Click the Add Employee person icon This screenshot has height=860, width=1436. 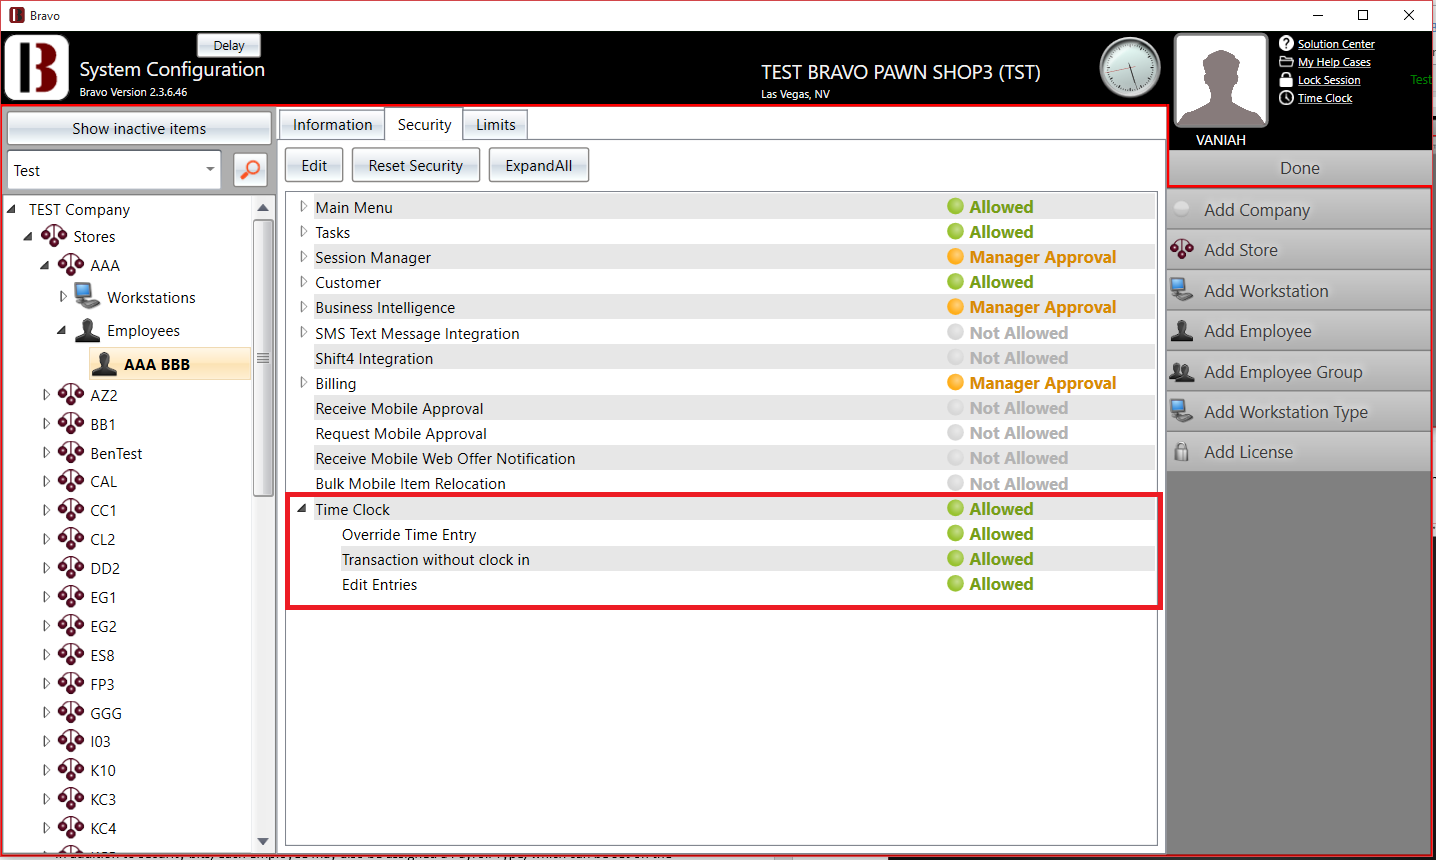point(1182,330)
